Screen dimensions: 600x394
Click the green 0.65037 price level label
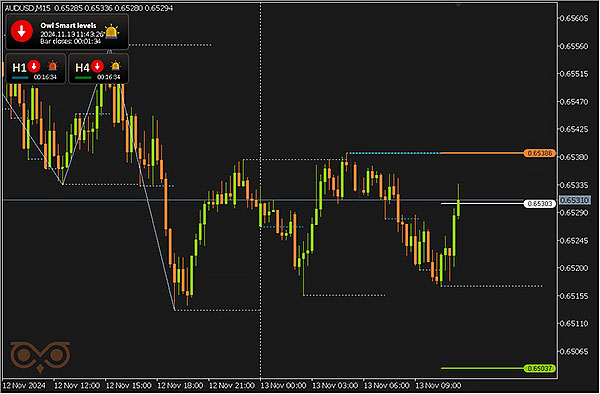pos(540,368)
